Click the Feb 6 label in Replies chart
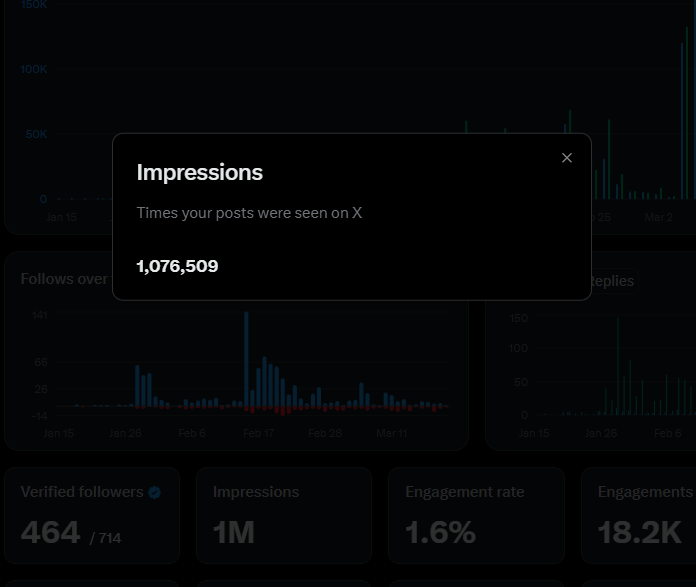 click(x=668, y=433)
